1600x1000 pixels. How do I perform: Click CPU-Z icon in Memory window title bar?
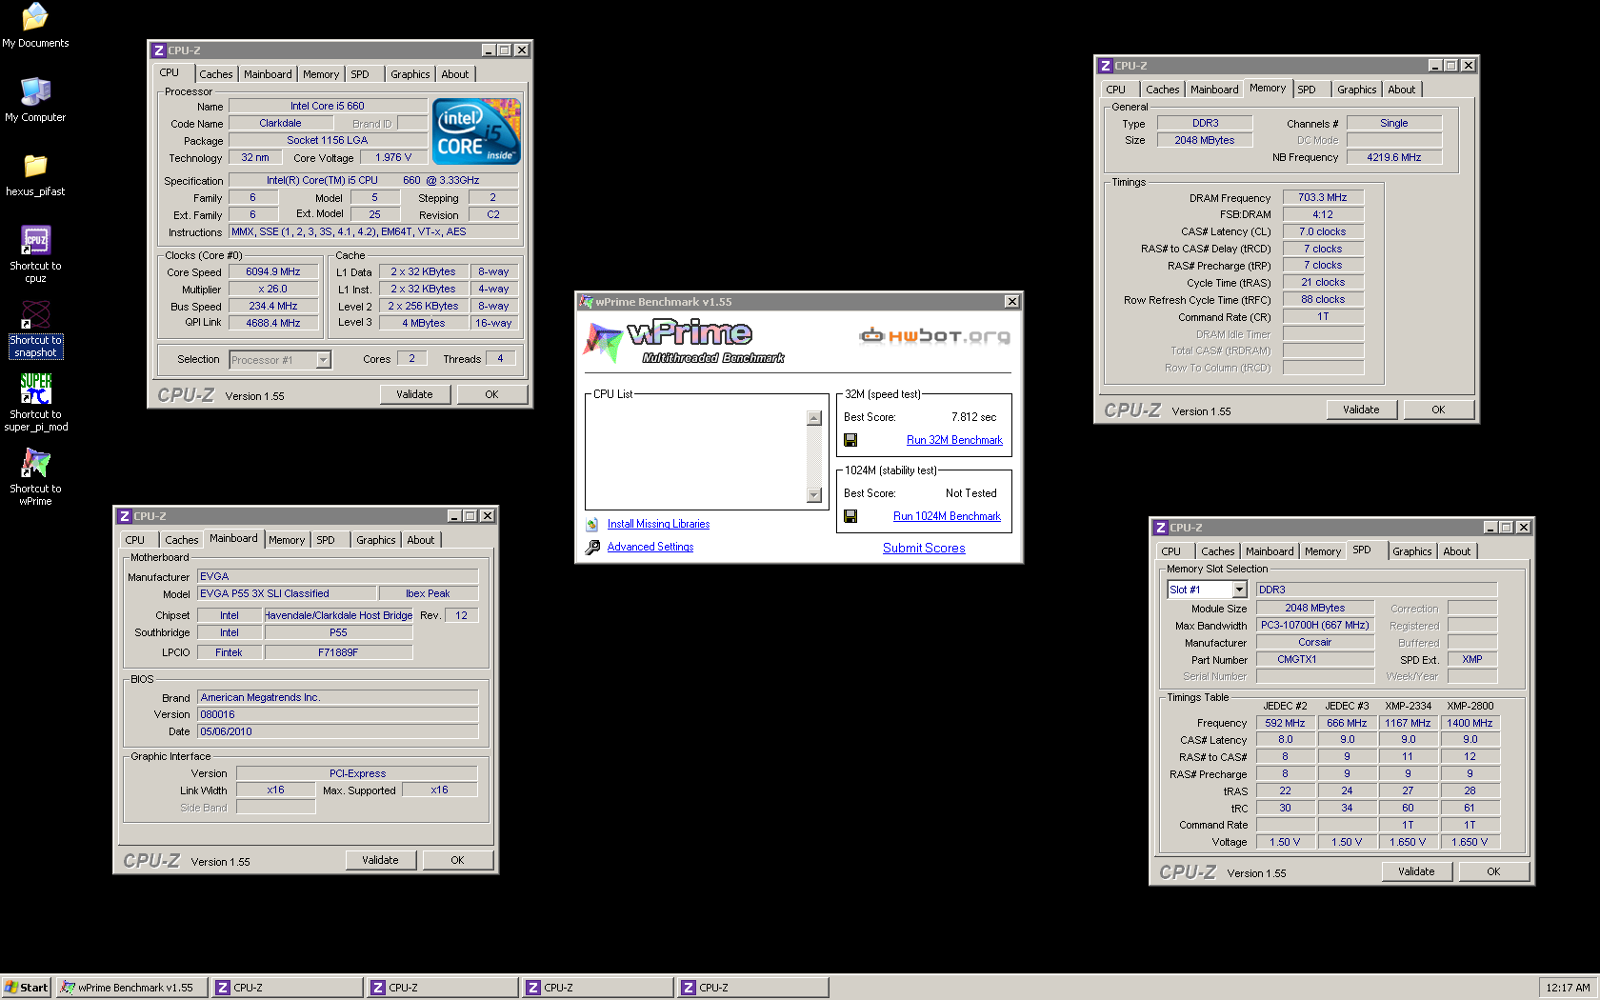click(x=1105, y=65)
